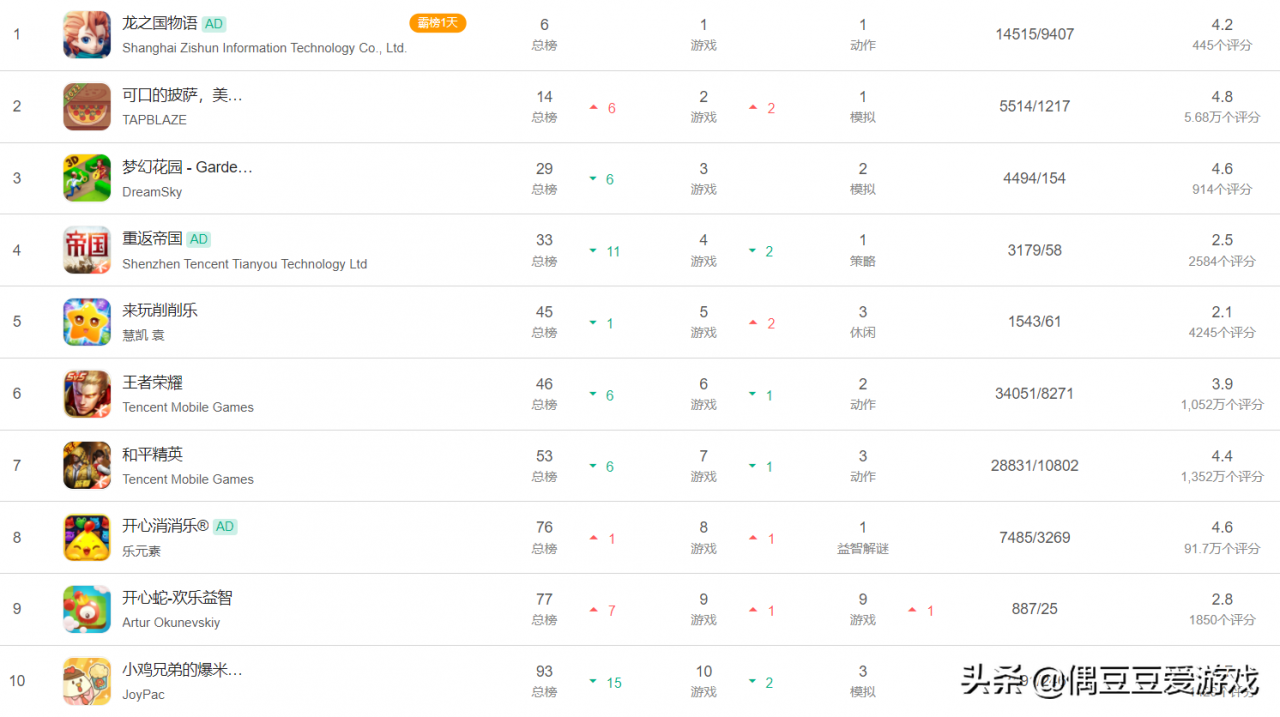Image resolution: width=1280 pixels, height=717 pixels.
Task: Click the 梦幻花园 Gardenscapes icon
Action: click(87, 179)
